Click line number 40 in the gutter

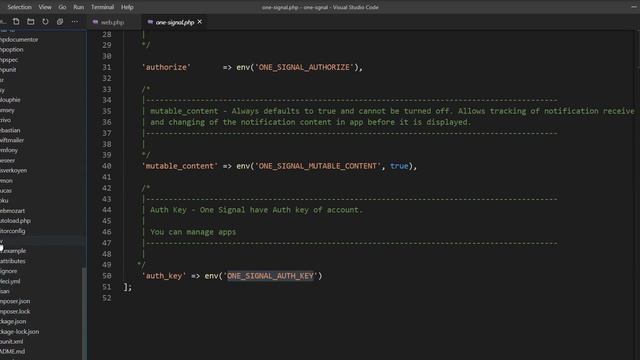107,166
